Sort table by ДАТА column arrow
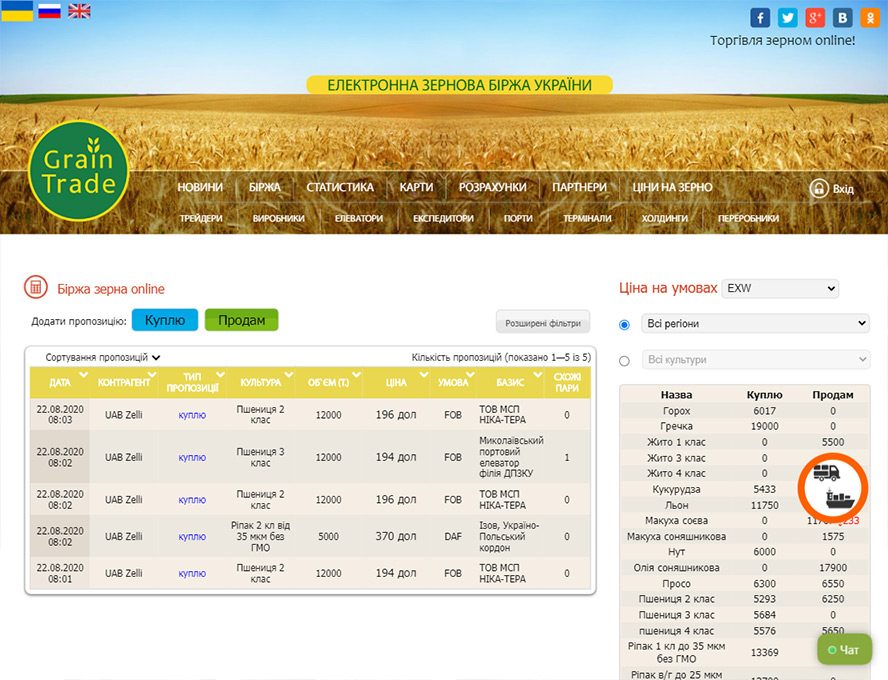Screen dimensions: 888x680 click(84, 375)
